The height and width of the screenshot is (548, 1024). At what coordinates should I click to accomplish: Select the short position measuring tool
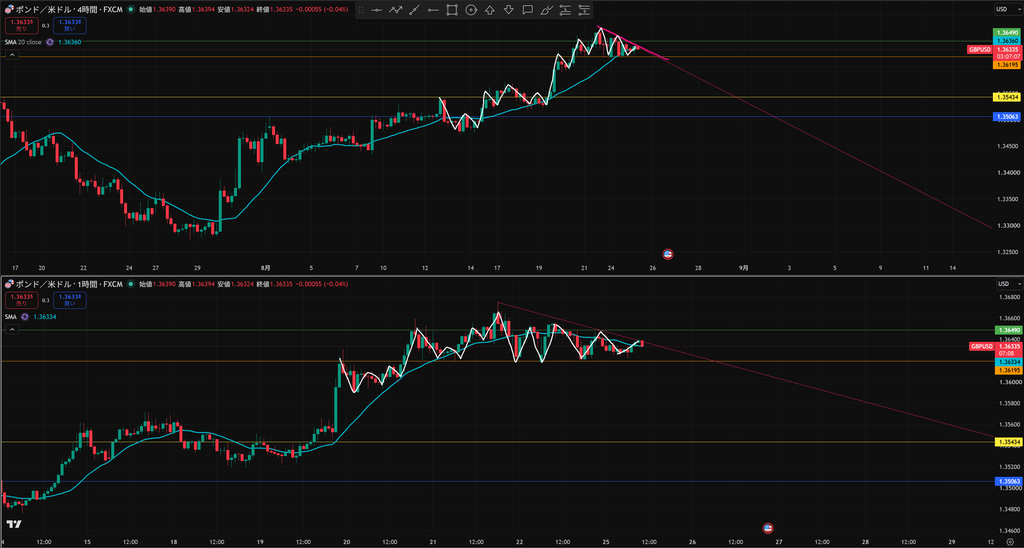(584, 10)
